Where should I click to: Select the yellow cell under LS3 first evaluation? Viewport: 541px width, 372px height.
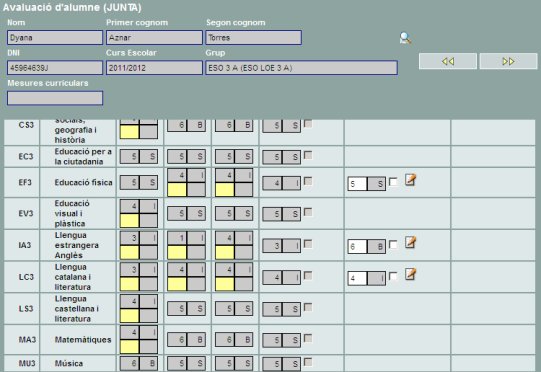tap(129, 315)
